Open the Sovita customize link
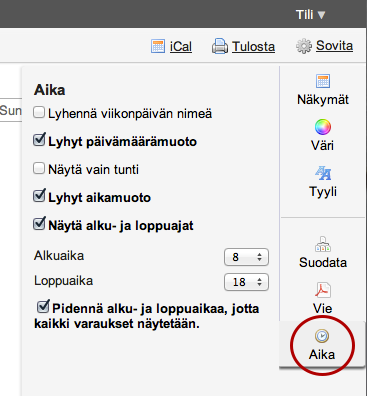The height and width of the screenshot is (396, 367). (334, 46)
